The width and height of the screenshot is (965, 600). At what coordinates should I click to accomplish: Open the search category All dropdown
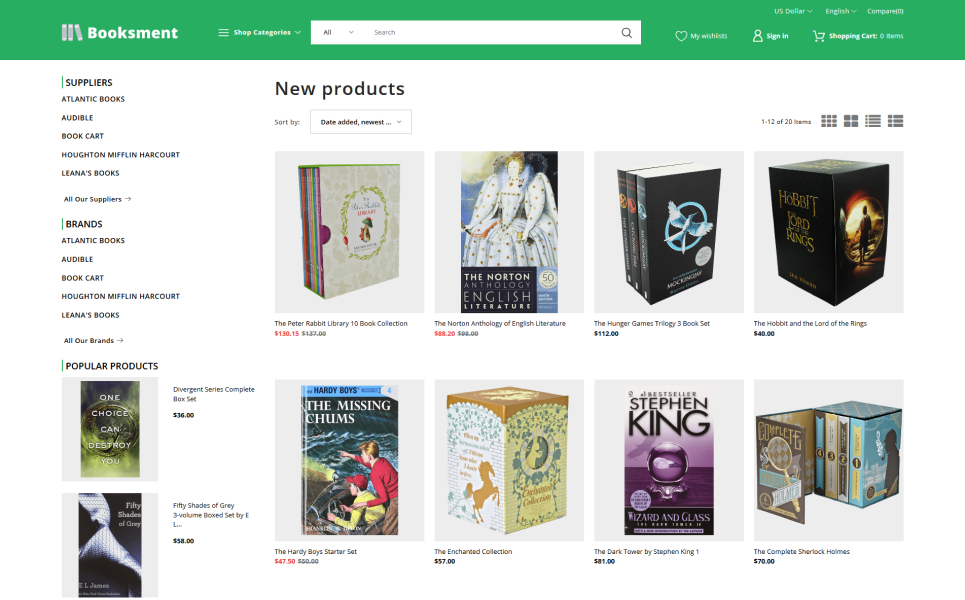point(338,33)
